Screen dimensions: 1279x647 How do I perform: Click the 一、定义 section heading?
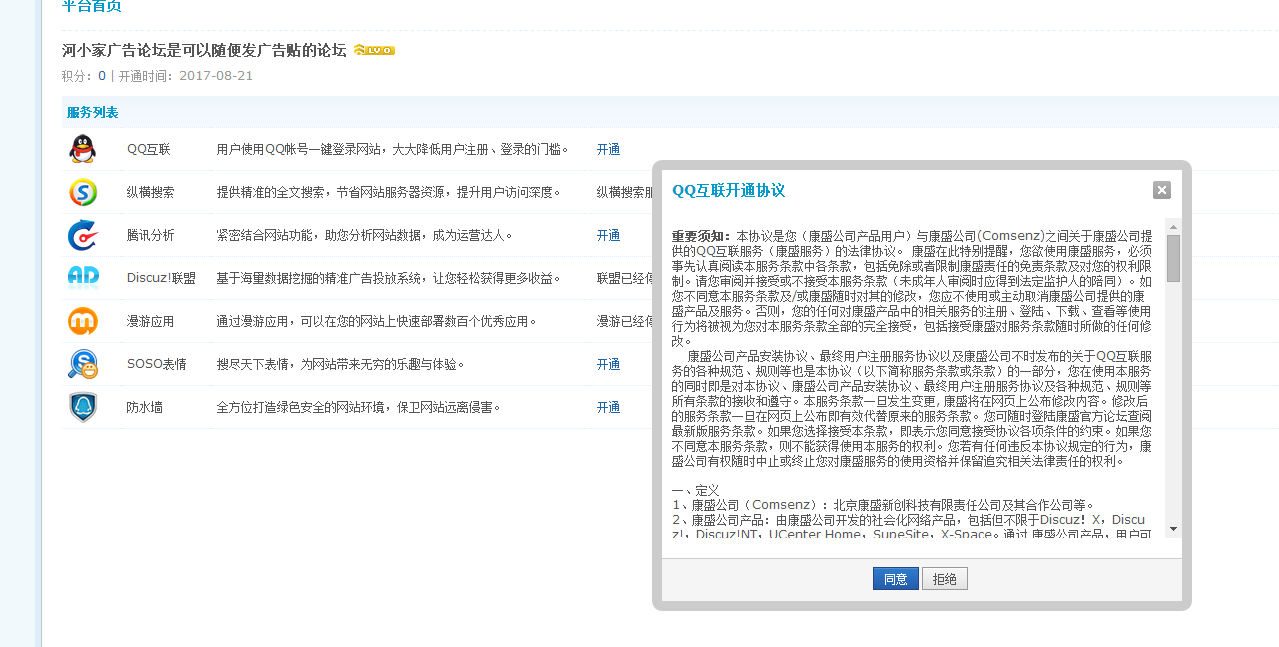pyautogui.click(x=696, y=491)
